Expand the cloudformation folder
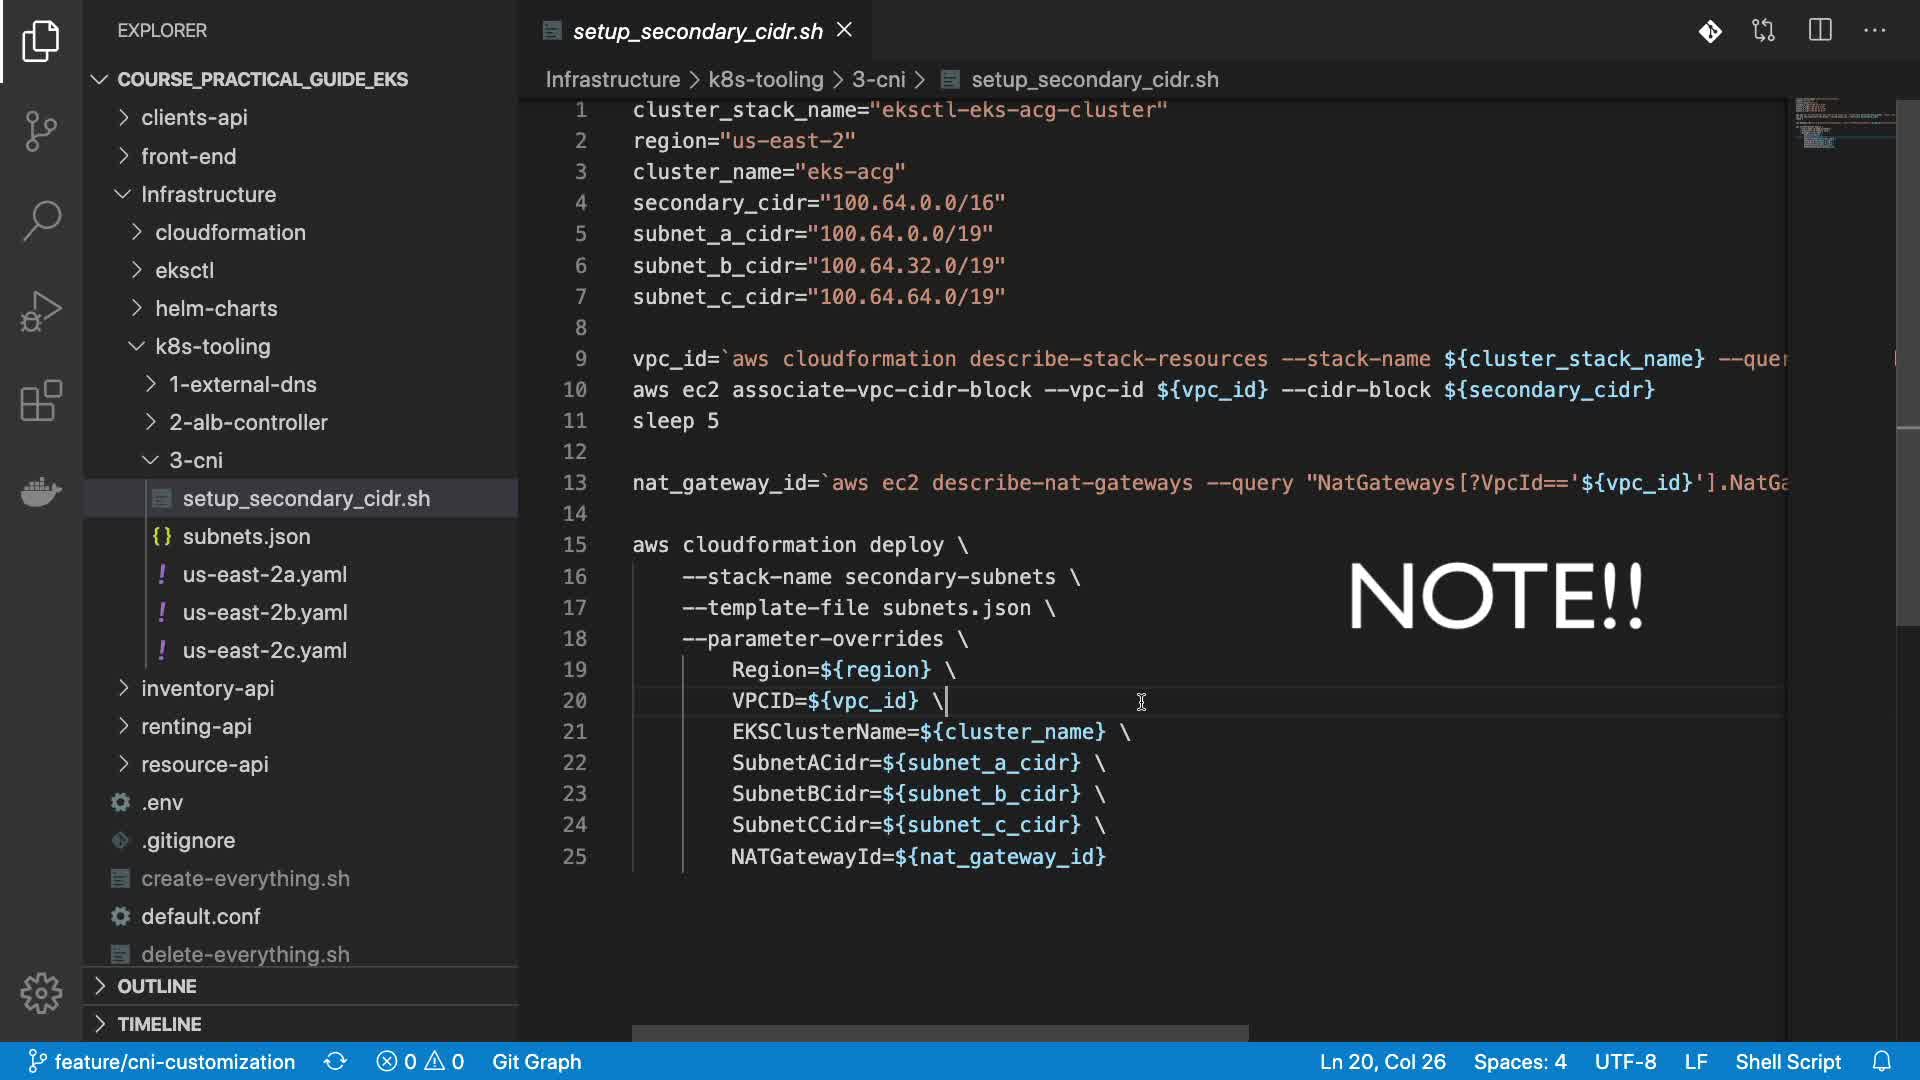The width and height of the screenshot is (1920, 1080). click(230, 232)
